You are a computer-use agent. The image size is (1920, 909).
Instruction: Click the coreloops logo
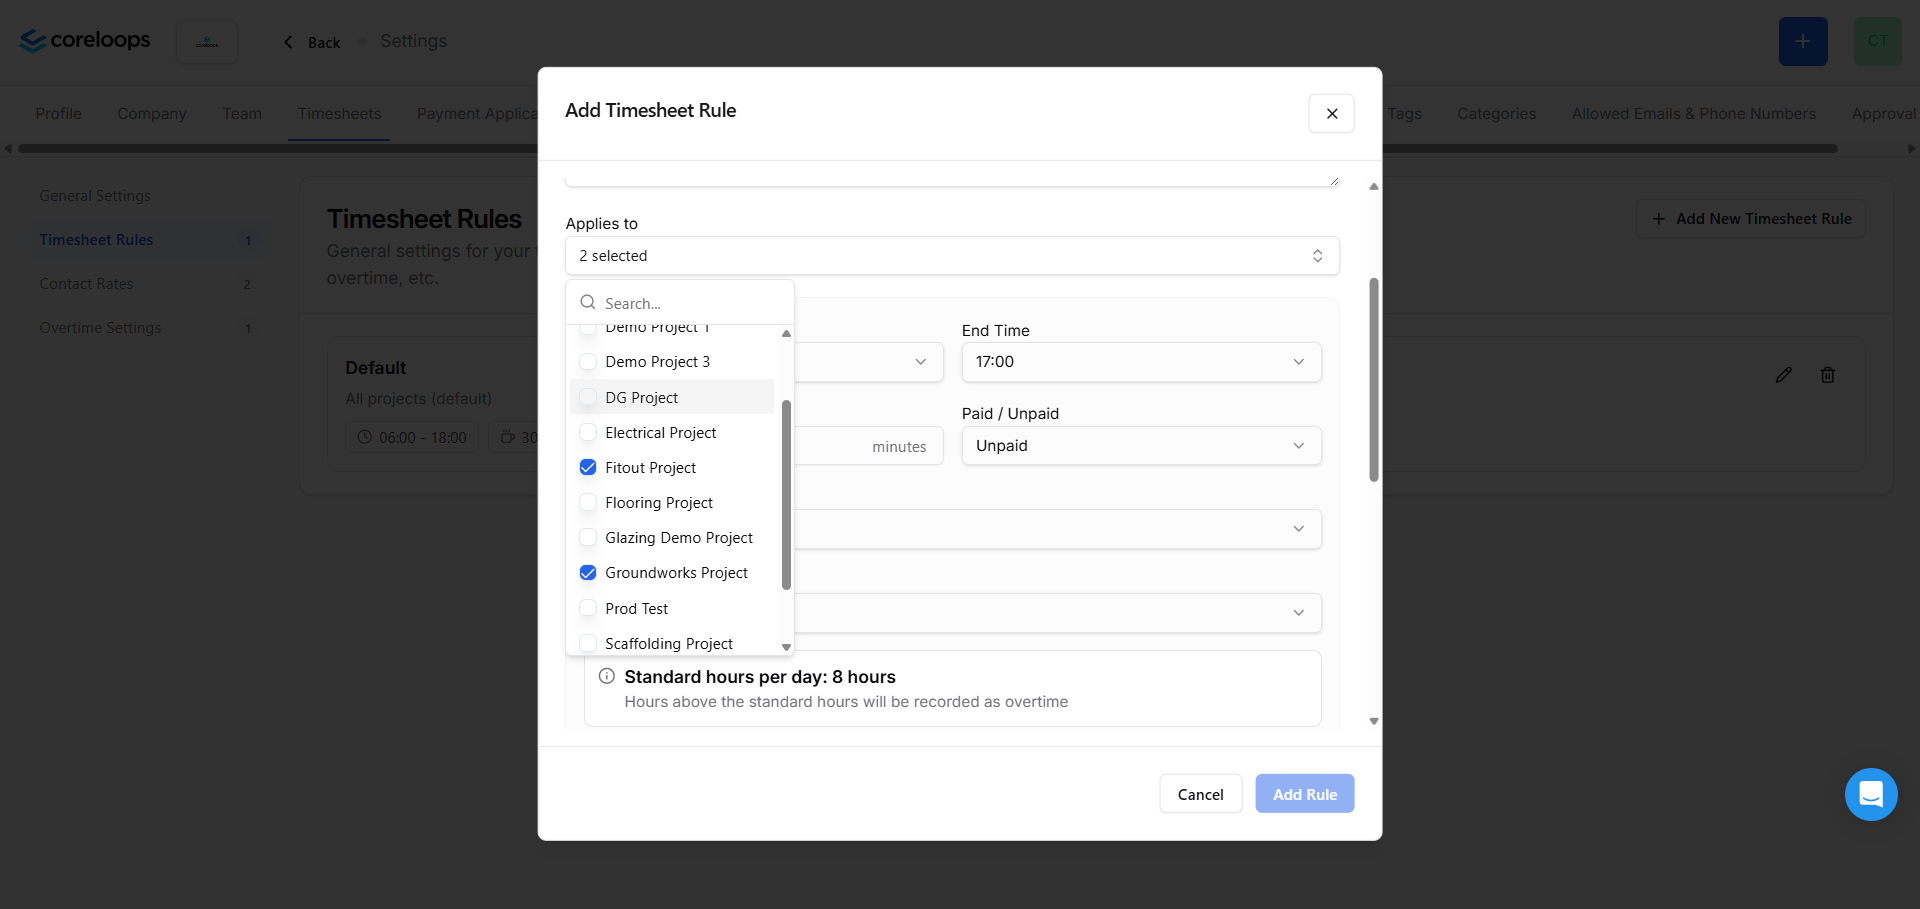pos(85,41)
